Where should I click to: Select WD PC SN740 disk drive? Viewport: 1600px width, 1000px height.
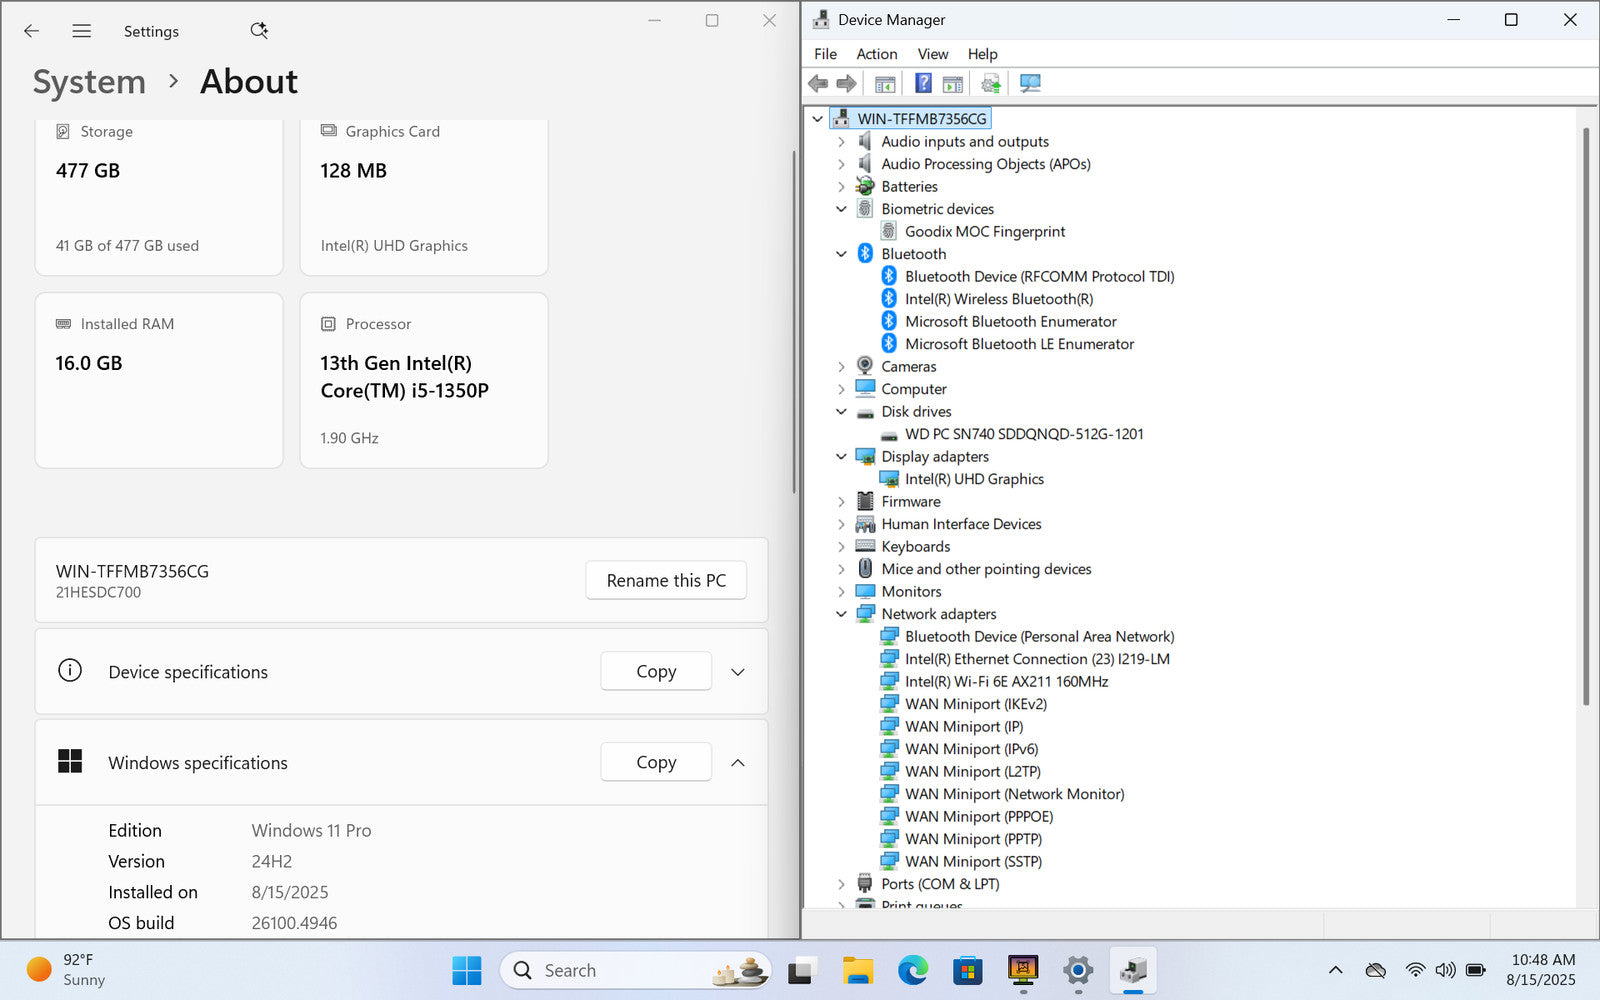pyautogui.click(x=1024, y=434)
